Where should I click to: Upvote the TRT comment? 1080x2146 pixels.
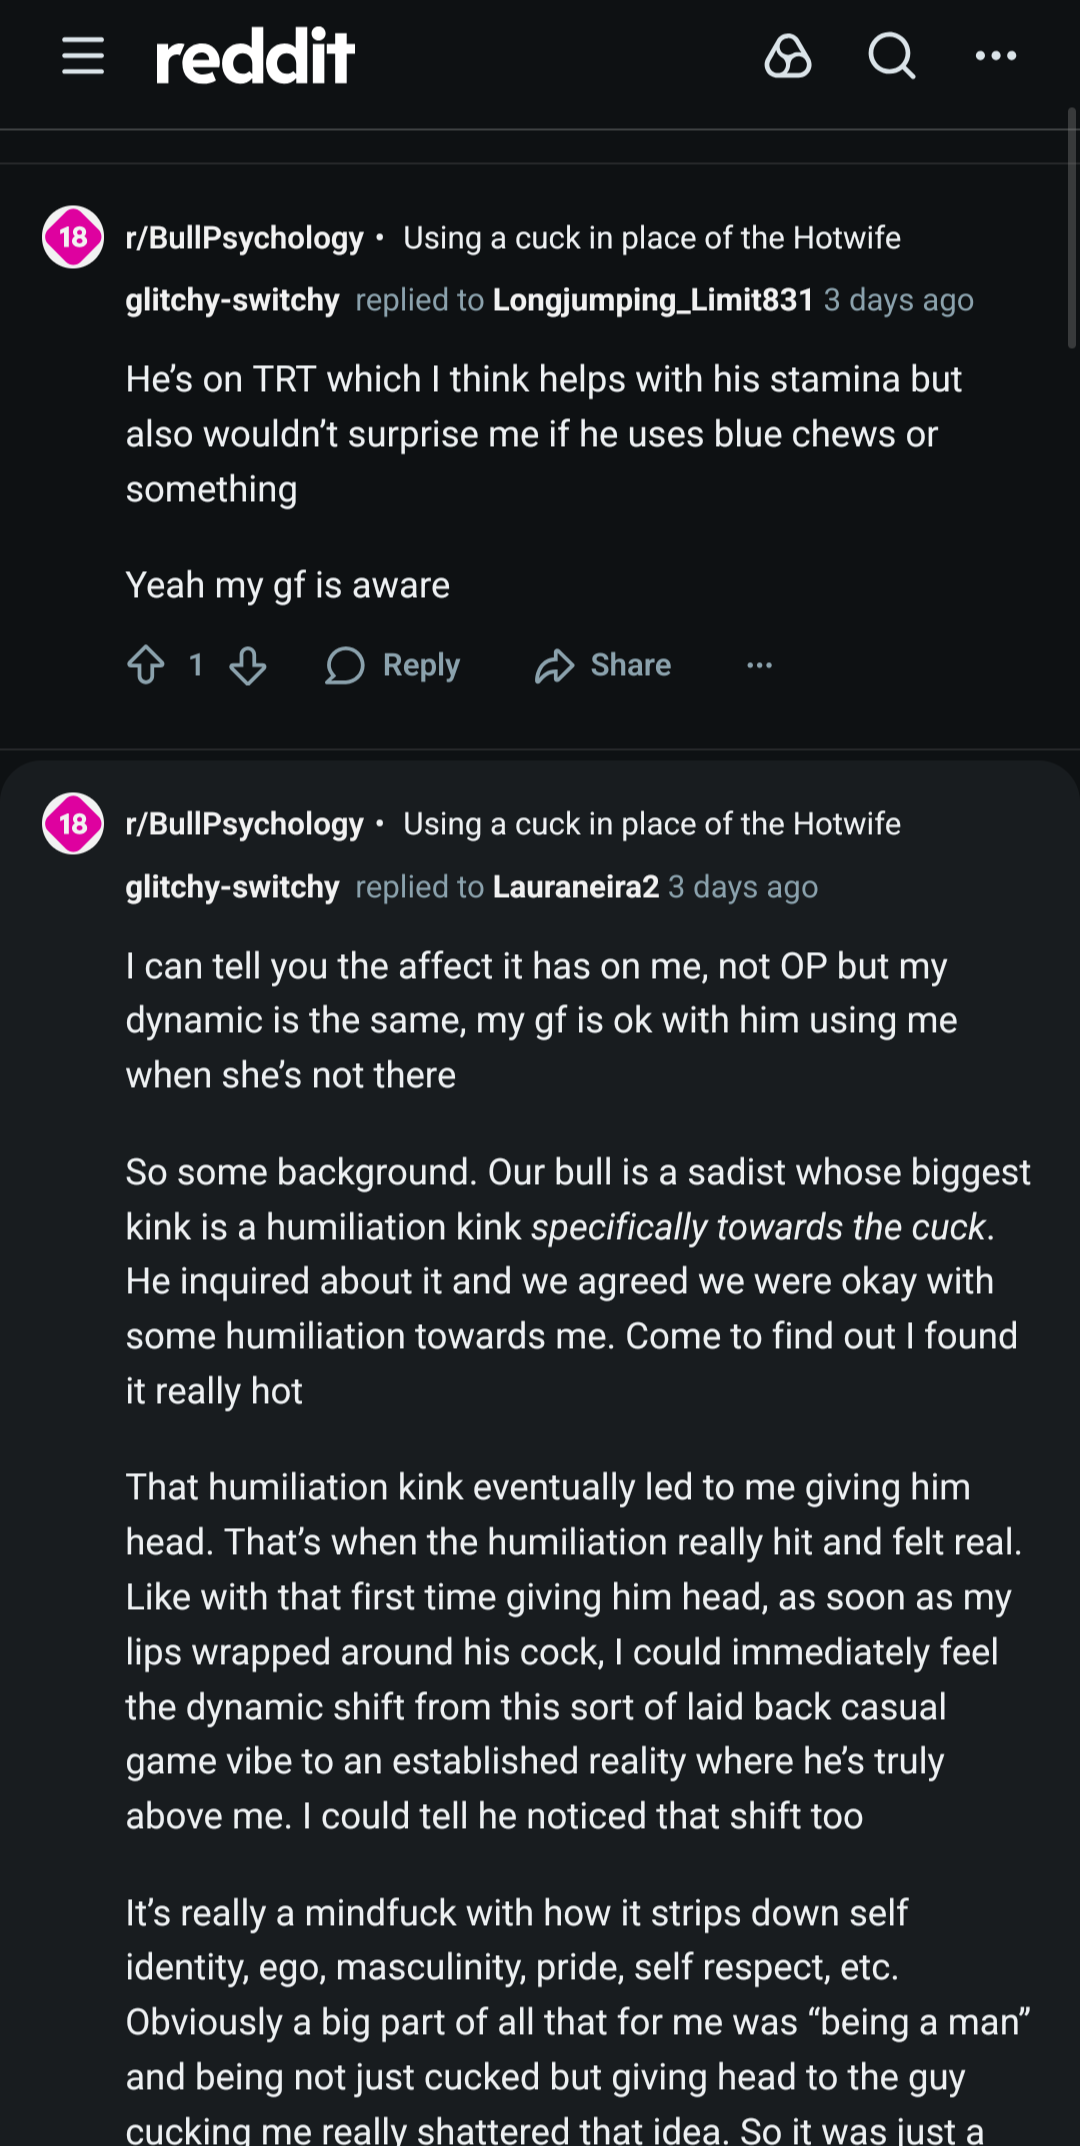[146, 665]
